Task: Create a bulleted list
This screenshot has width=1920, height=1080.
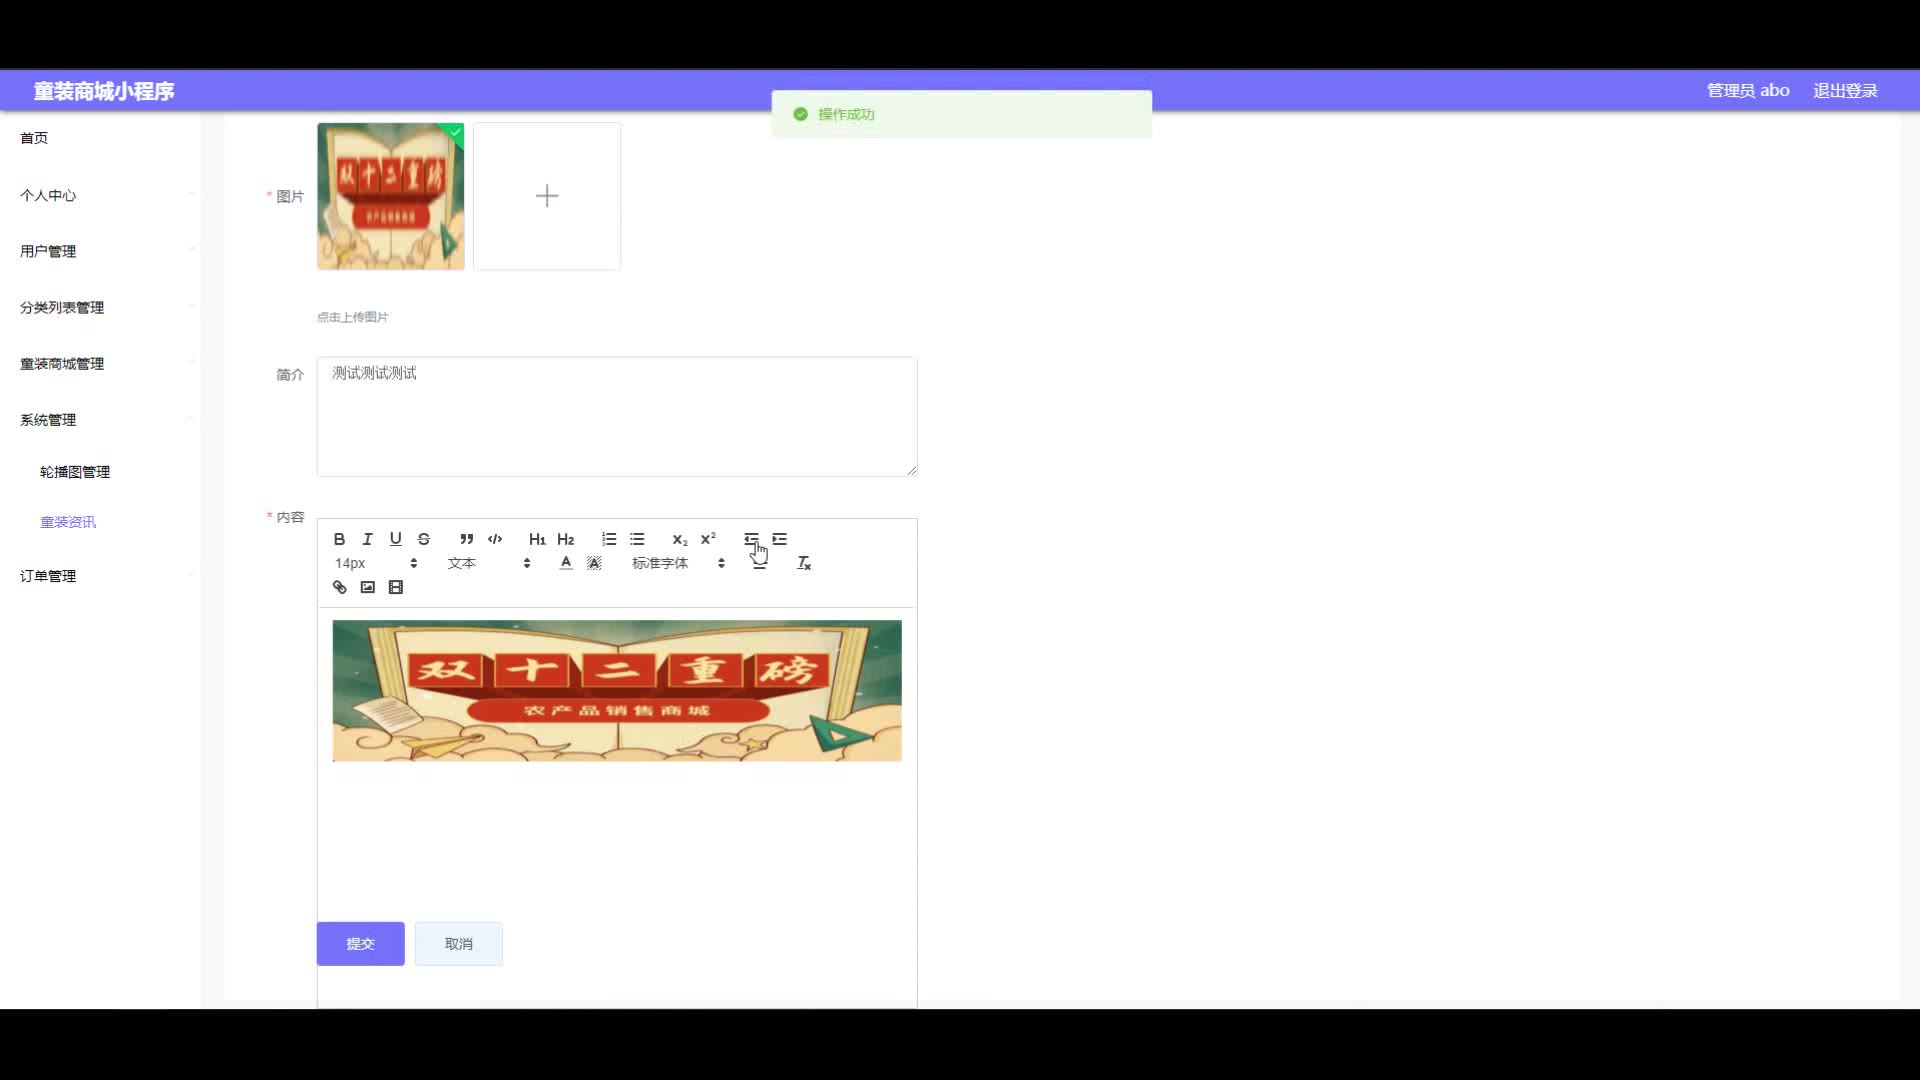Action: [x=637, y=539]
